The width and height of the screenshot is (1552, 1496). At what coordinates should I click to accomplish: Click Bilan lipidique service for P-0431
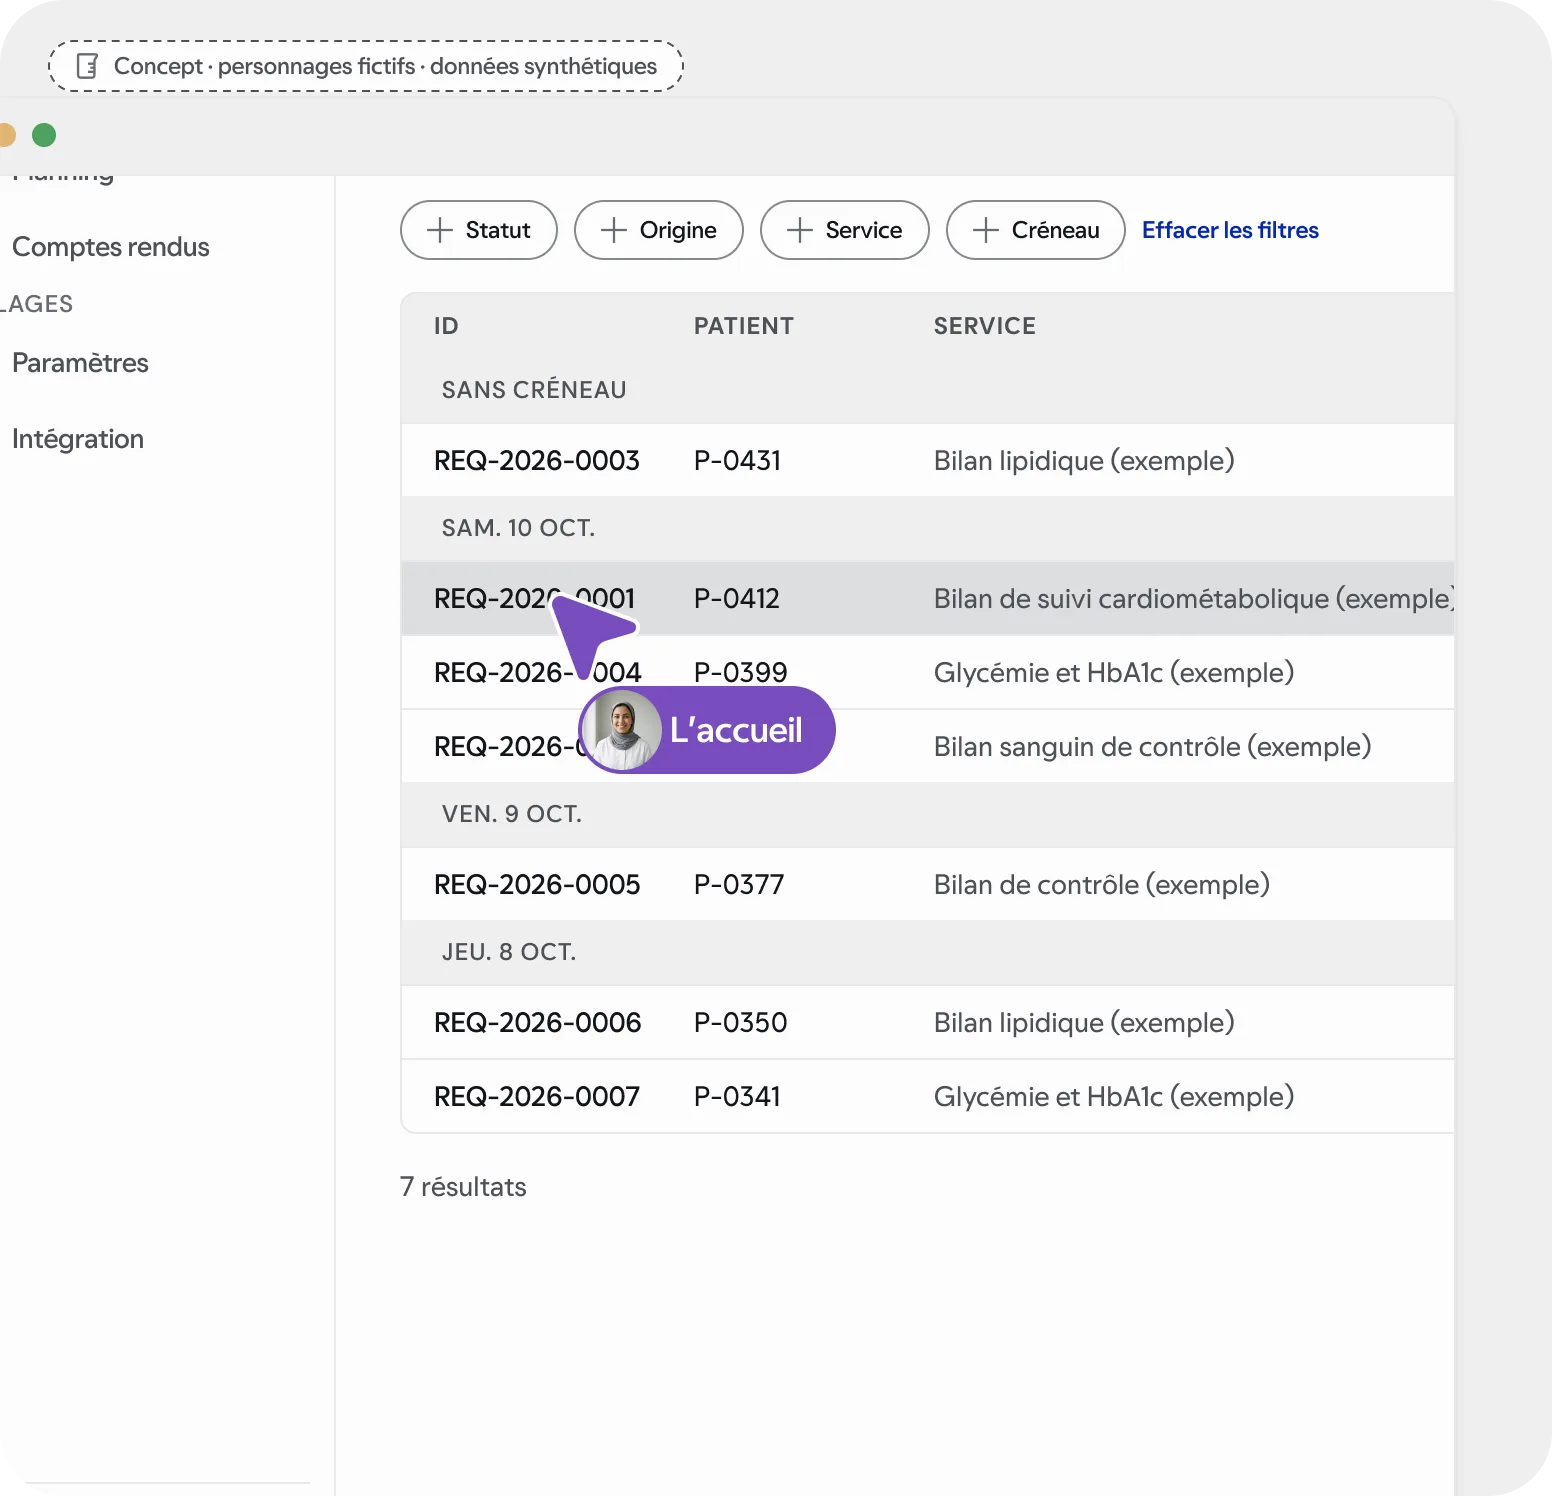1084,461
